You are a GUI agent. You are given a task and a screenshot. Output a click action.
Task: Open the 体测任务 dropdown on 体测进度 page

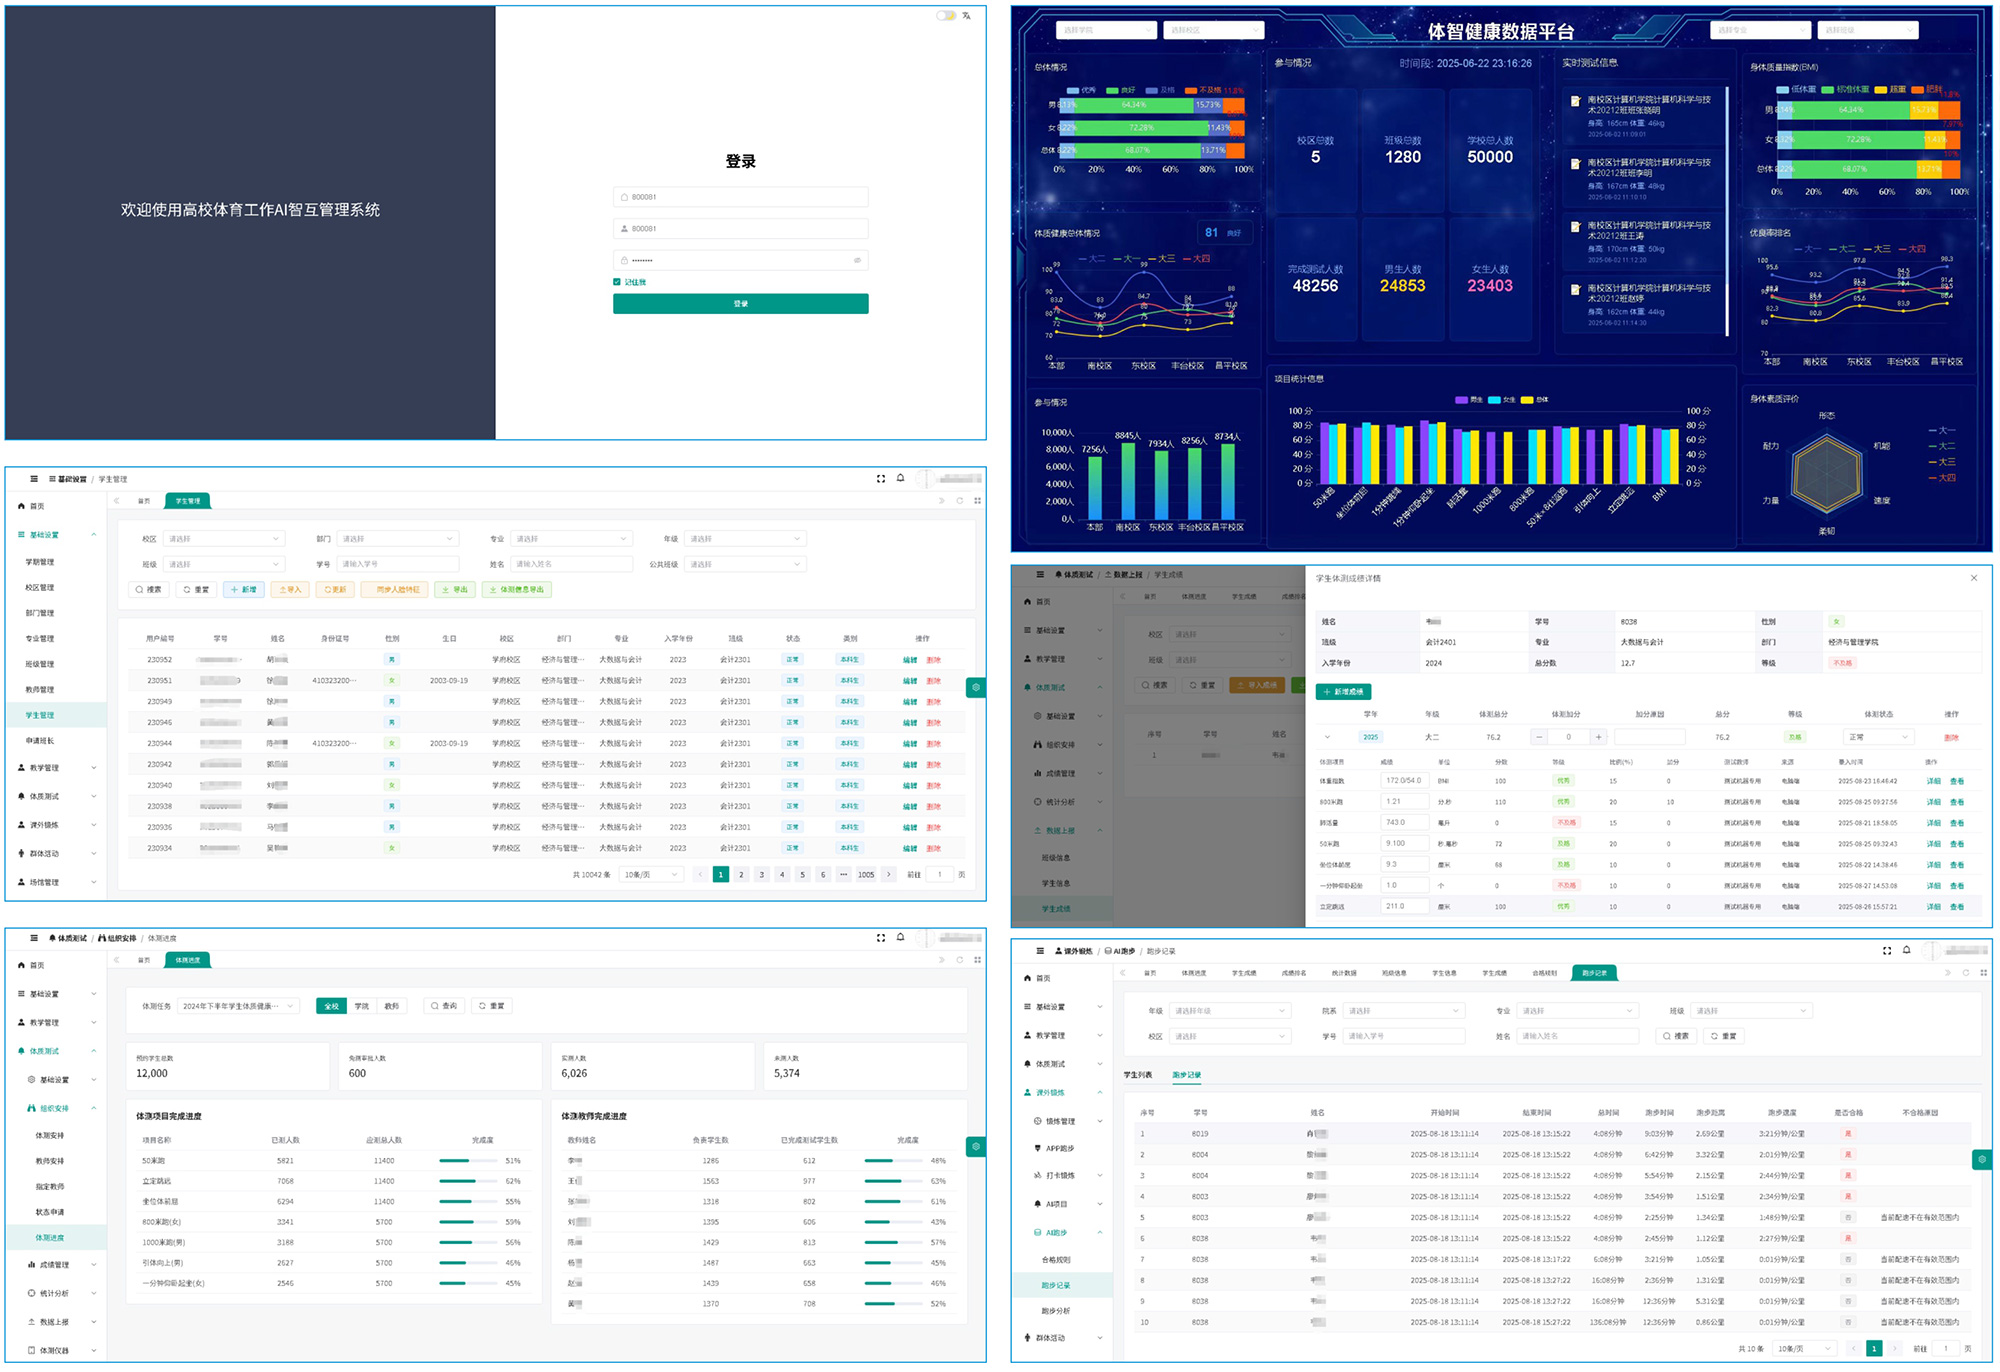[x=239, y=1006]
